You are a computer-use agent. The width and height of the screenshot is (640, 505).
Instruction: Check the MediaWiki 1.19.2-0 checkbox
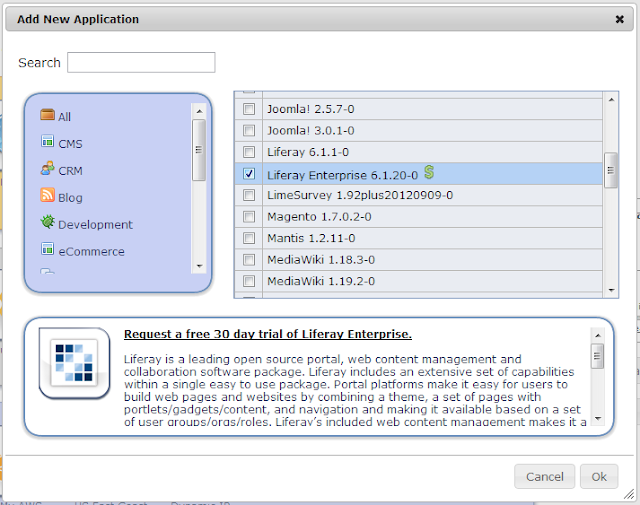[249, 281]
